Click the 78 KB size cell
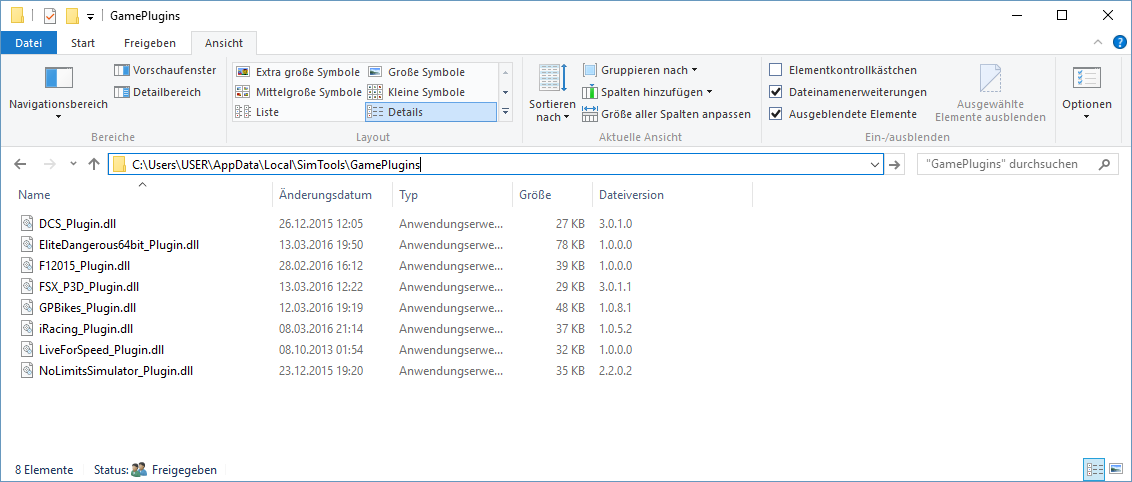The height and width of the screenshot is (482, 1132). coord(571,245)
